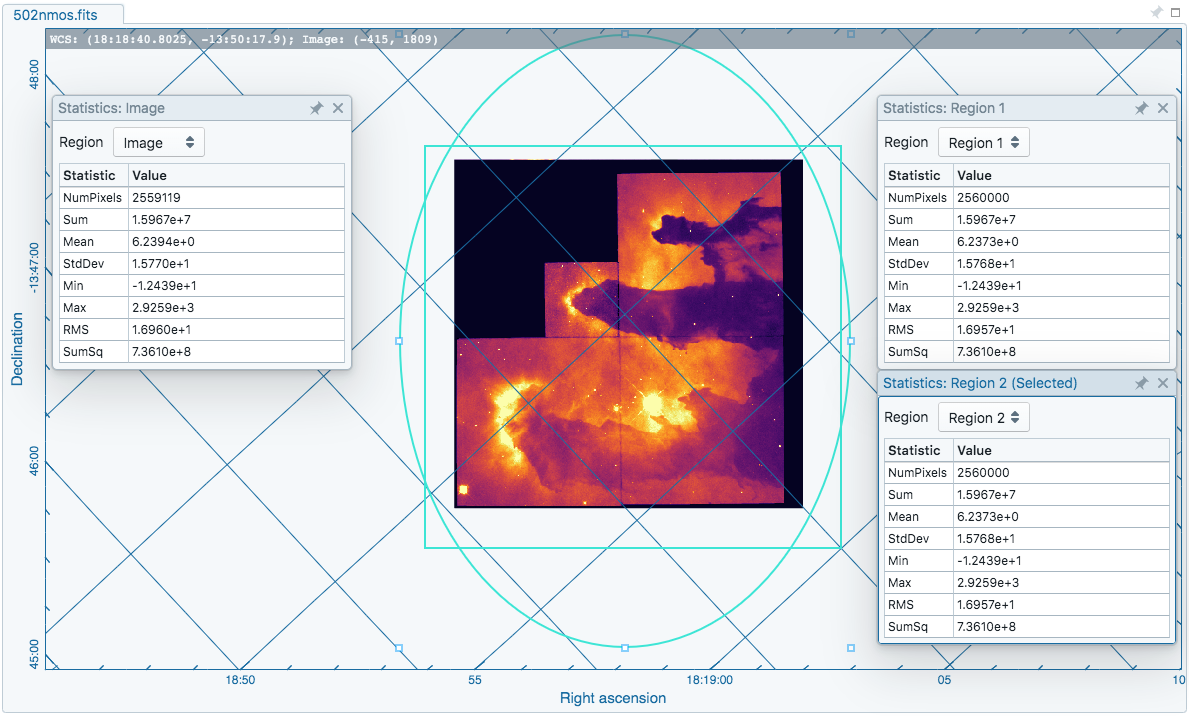This screenshot has height=716, width=1189.
Task: Select the Min row in Image statistics panel
Action: 202,285
